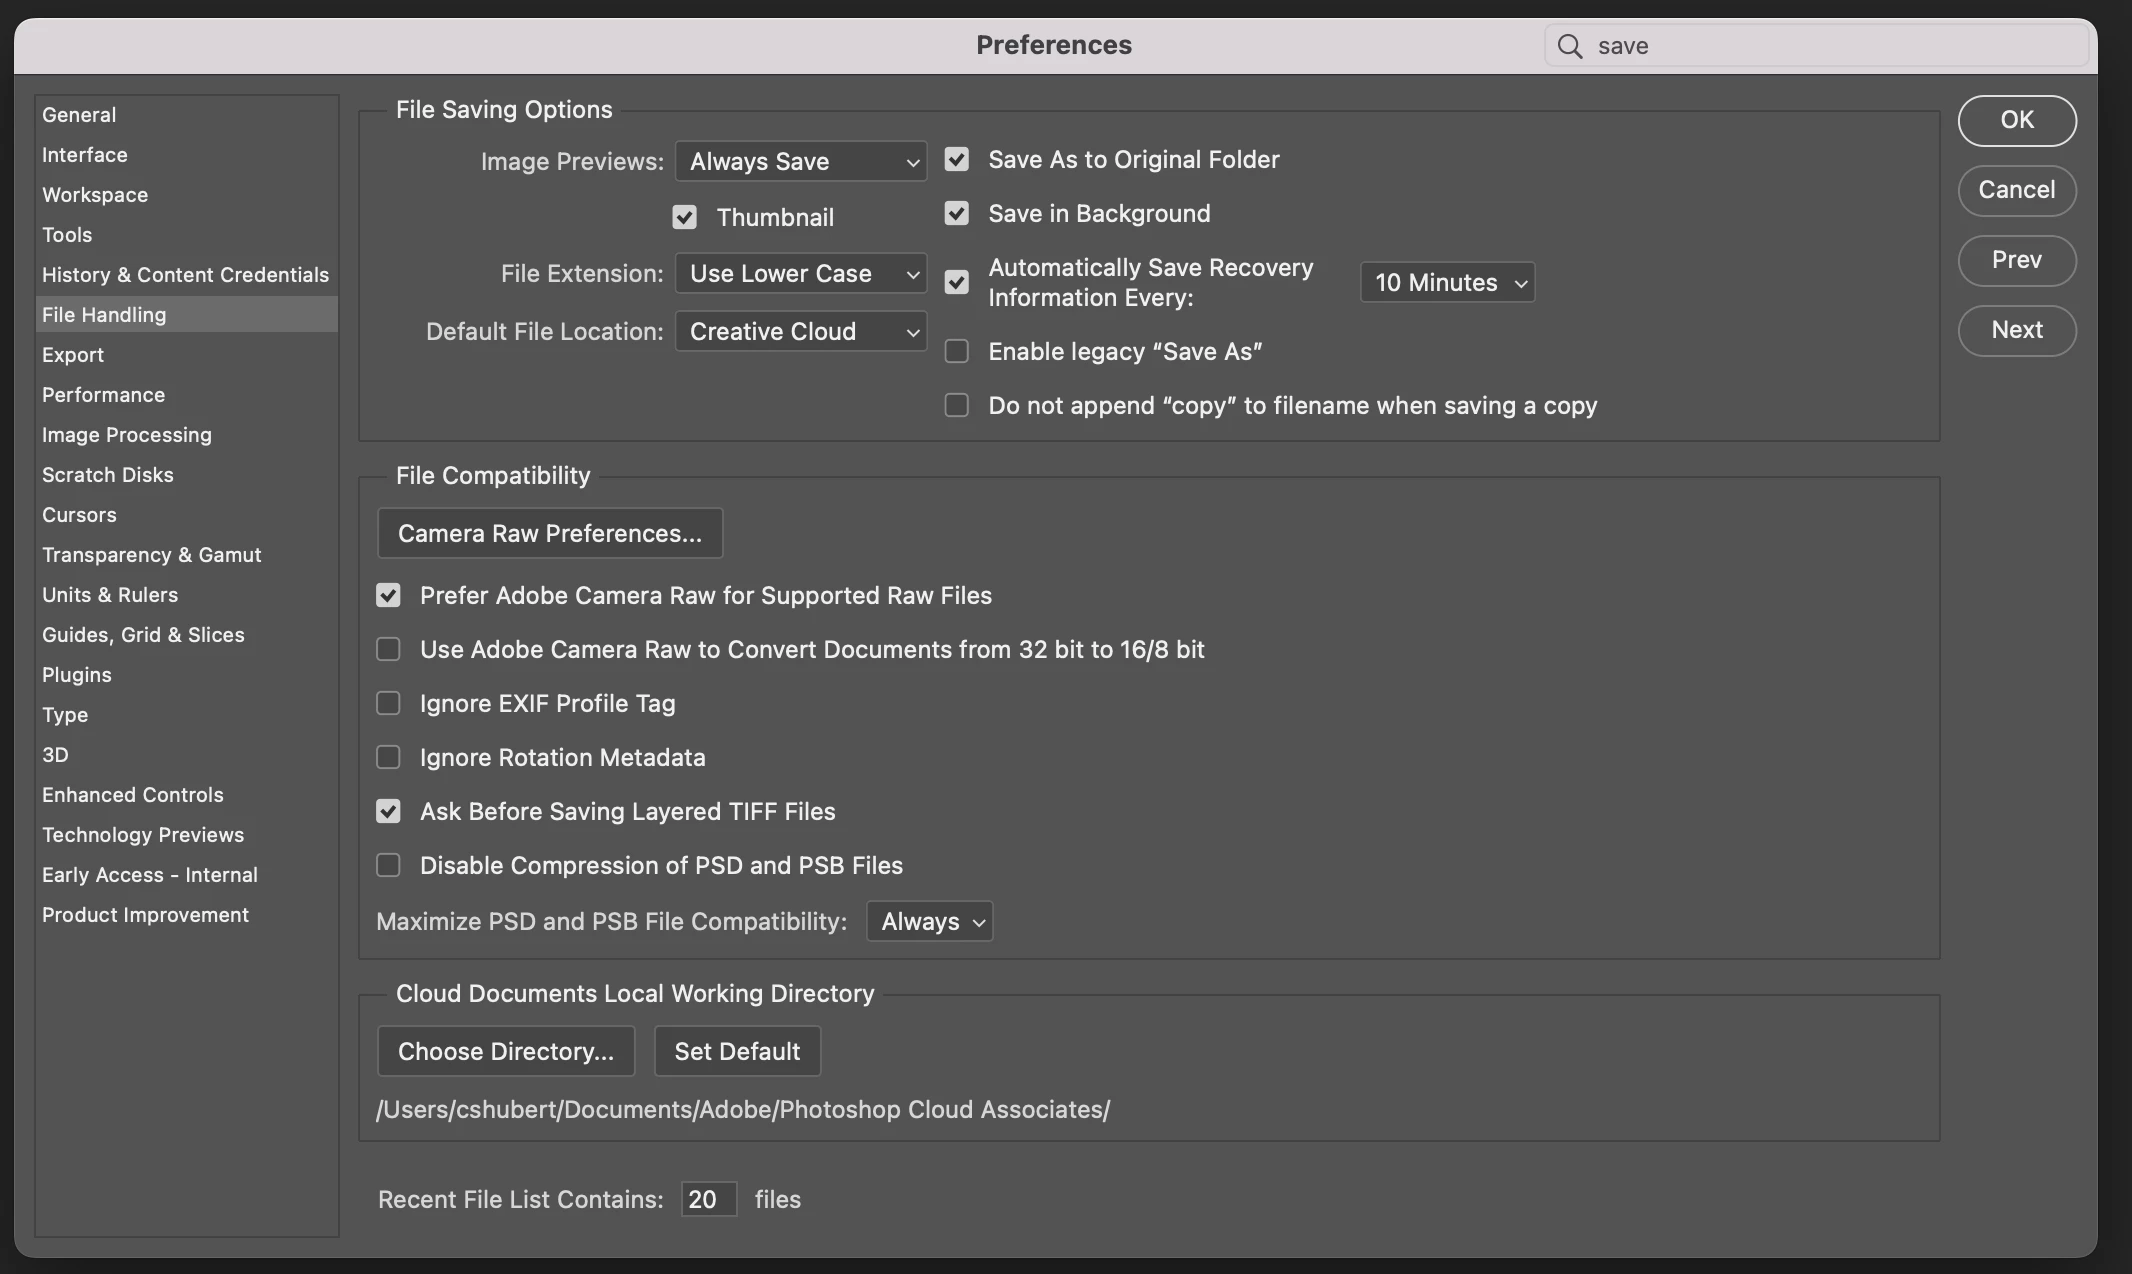Image resolution: width=2132 pixels, height=1274 pixels.
Task: Uncheck the Thumbnail checkbox
Action: tap(684, 218)
